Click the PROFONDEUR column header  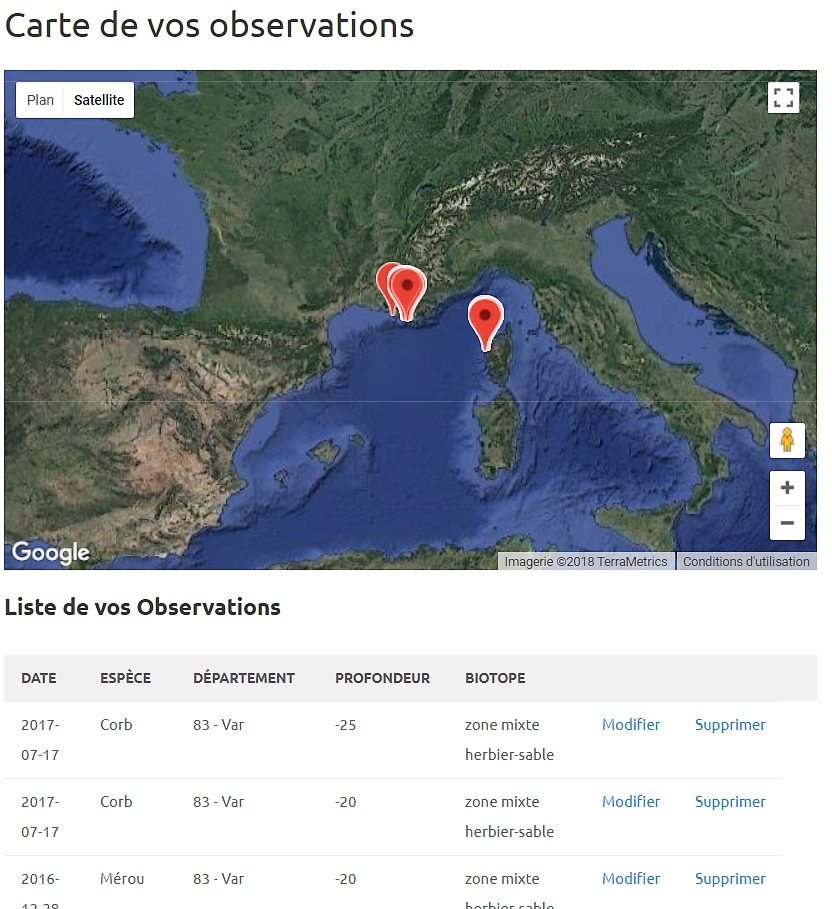coord(383,678)
